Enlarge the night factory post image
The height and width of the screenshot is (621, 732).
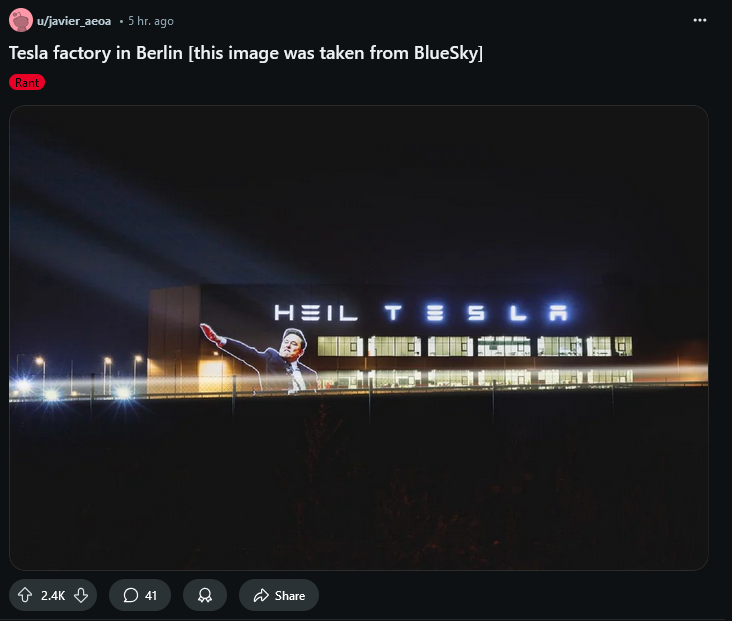pyautogui.click(x=359, y=338)
